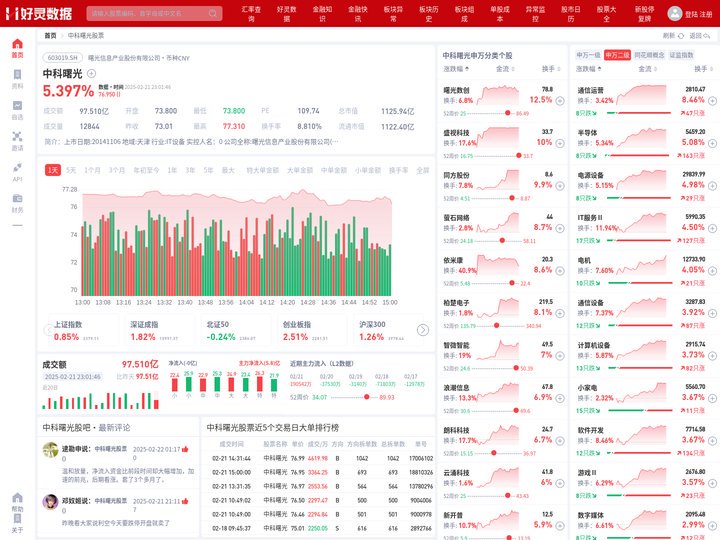Viewport: 720px width, 540px height.
Task: Add IT服务II sector using its plus icon
Action: click(712, 228)
